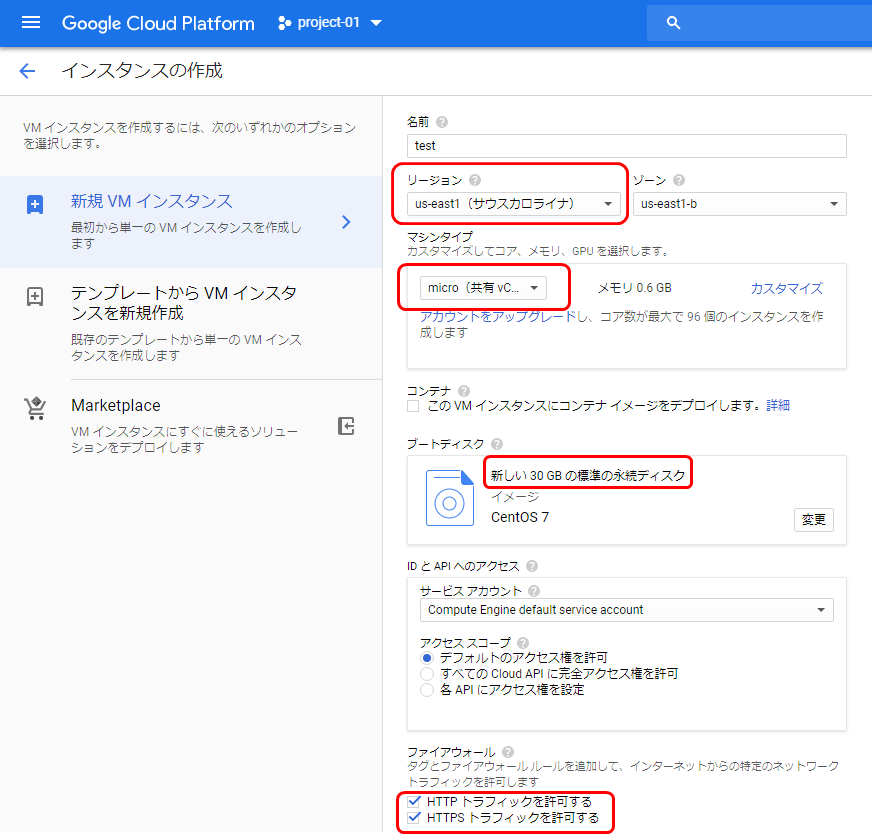Focus the 名前 input field containing test

(627, 146)
